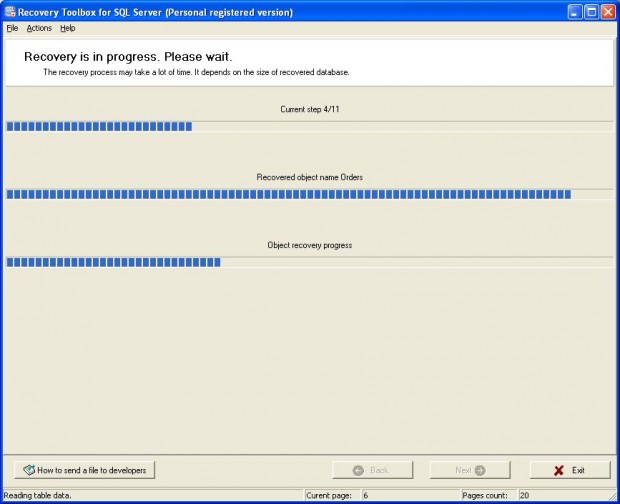Click the Recovered object name Orders progress bar
The width and height of the screenshot is (620, 504).
coord(309,194)
